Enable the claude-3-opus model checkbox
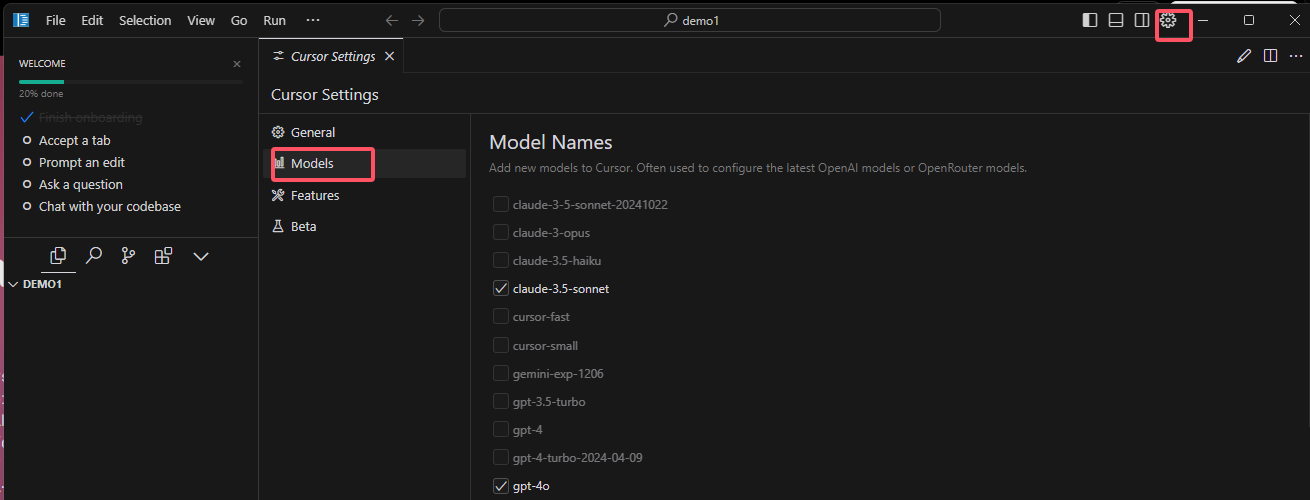 [501, 233]
